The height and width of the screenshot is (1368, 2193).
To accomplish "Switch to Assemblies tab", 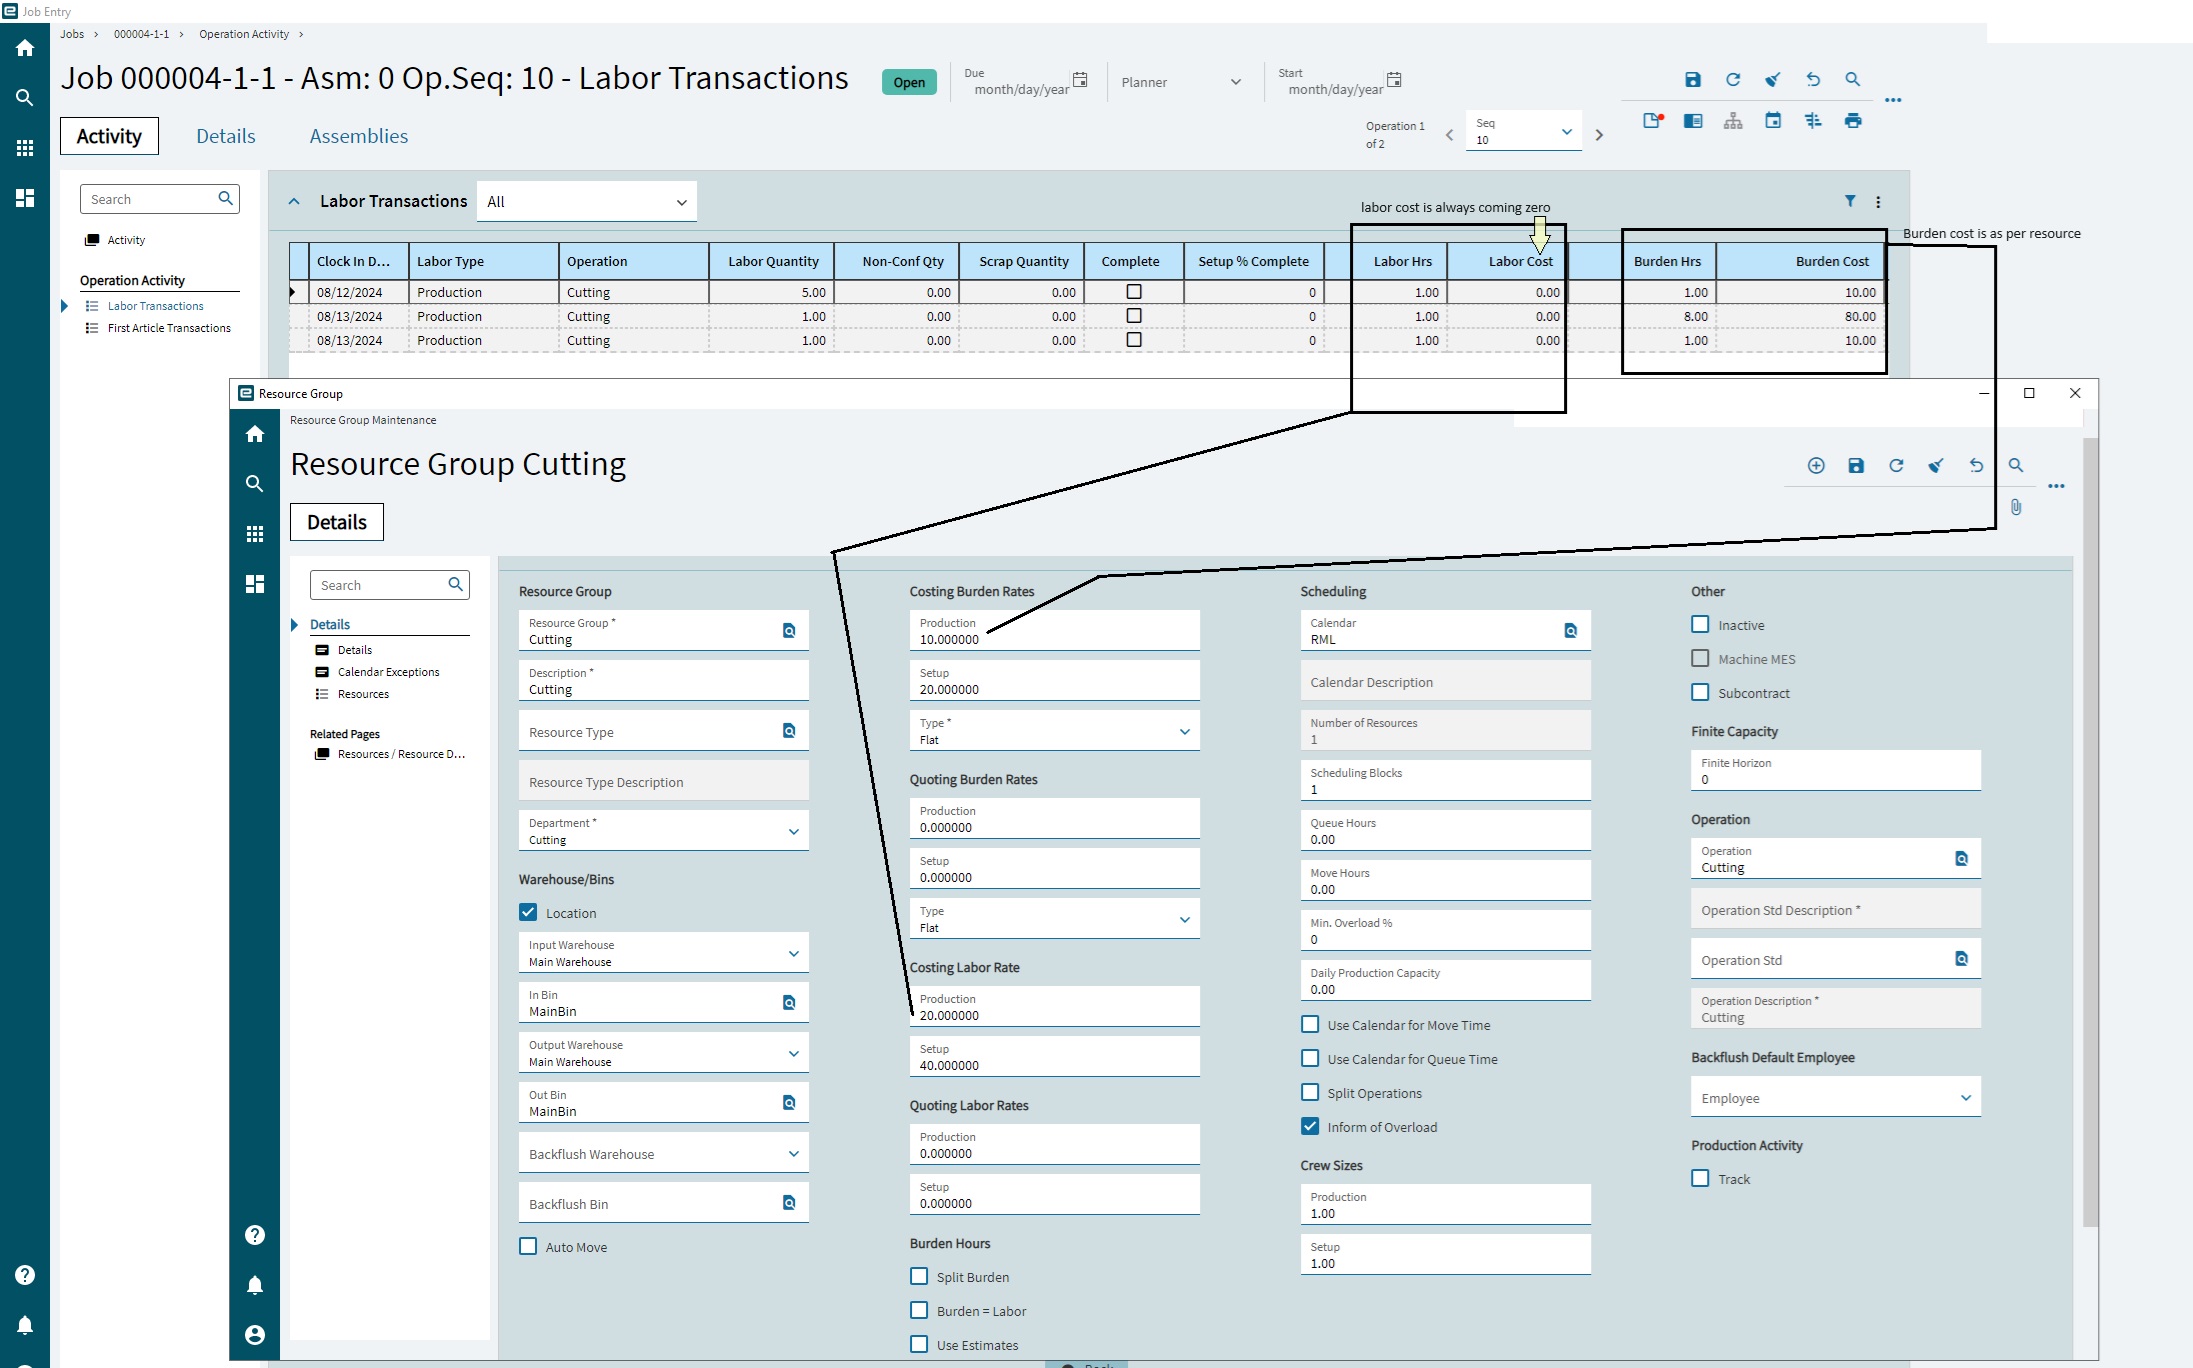I will click(359, 136).
